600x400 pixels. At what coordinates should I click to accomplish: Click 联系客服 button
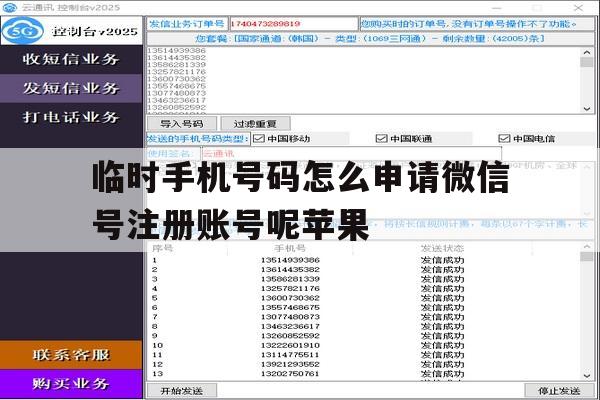[x=71, y=355]
